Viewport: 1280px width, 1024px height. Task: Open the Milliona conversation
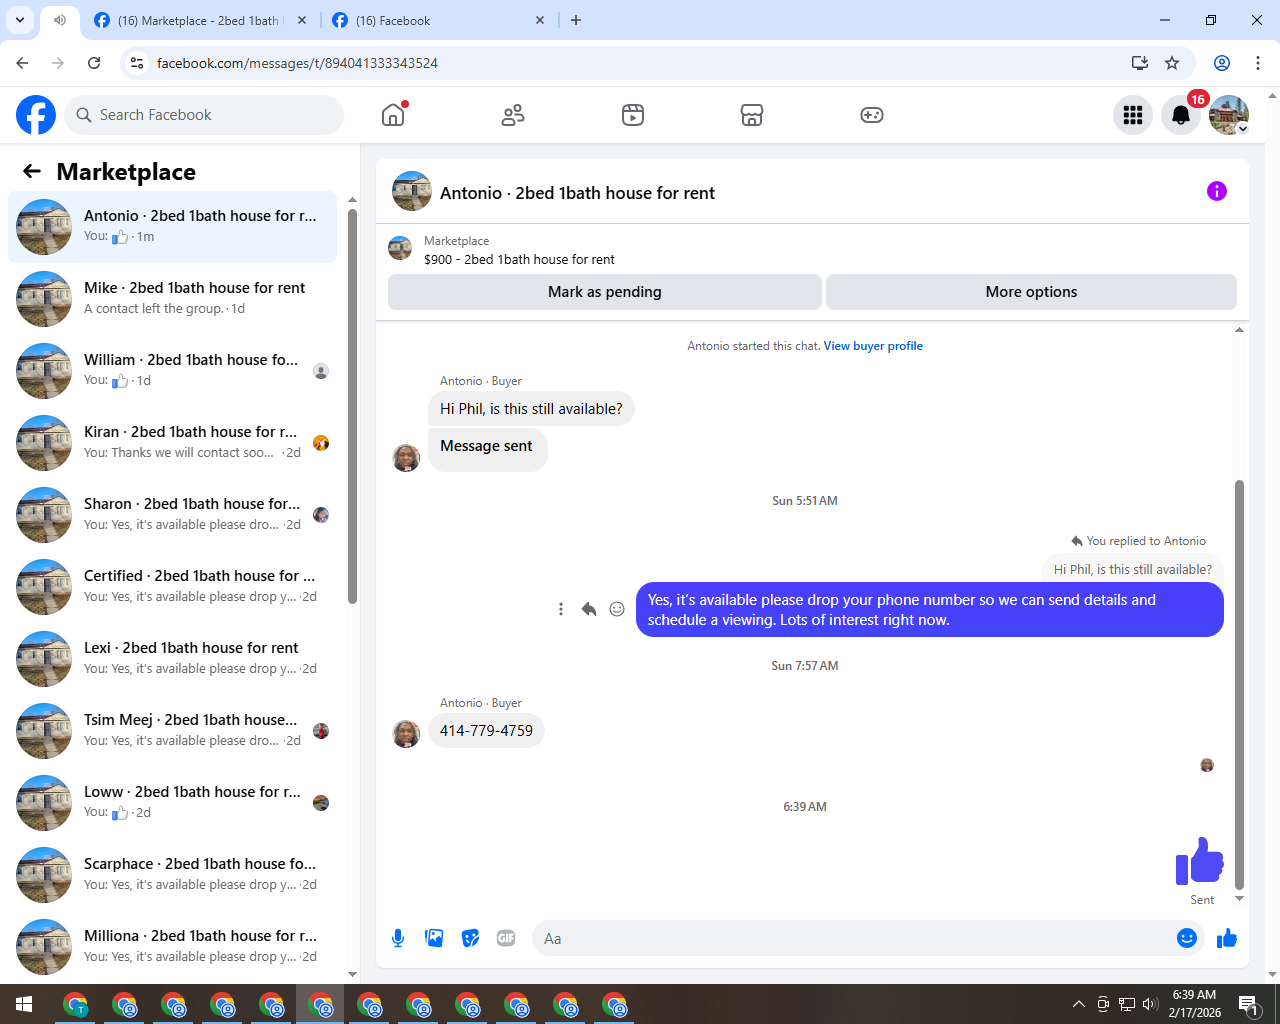tap(172, 947)
